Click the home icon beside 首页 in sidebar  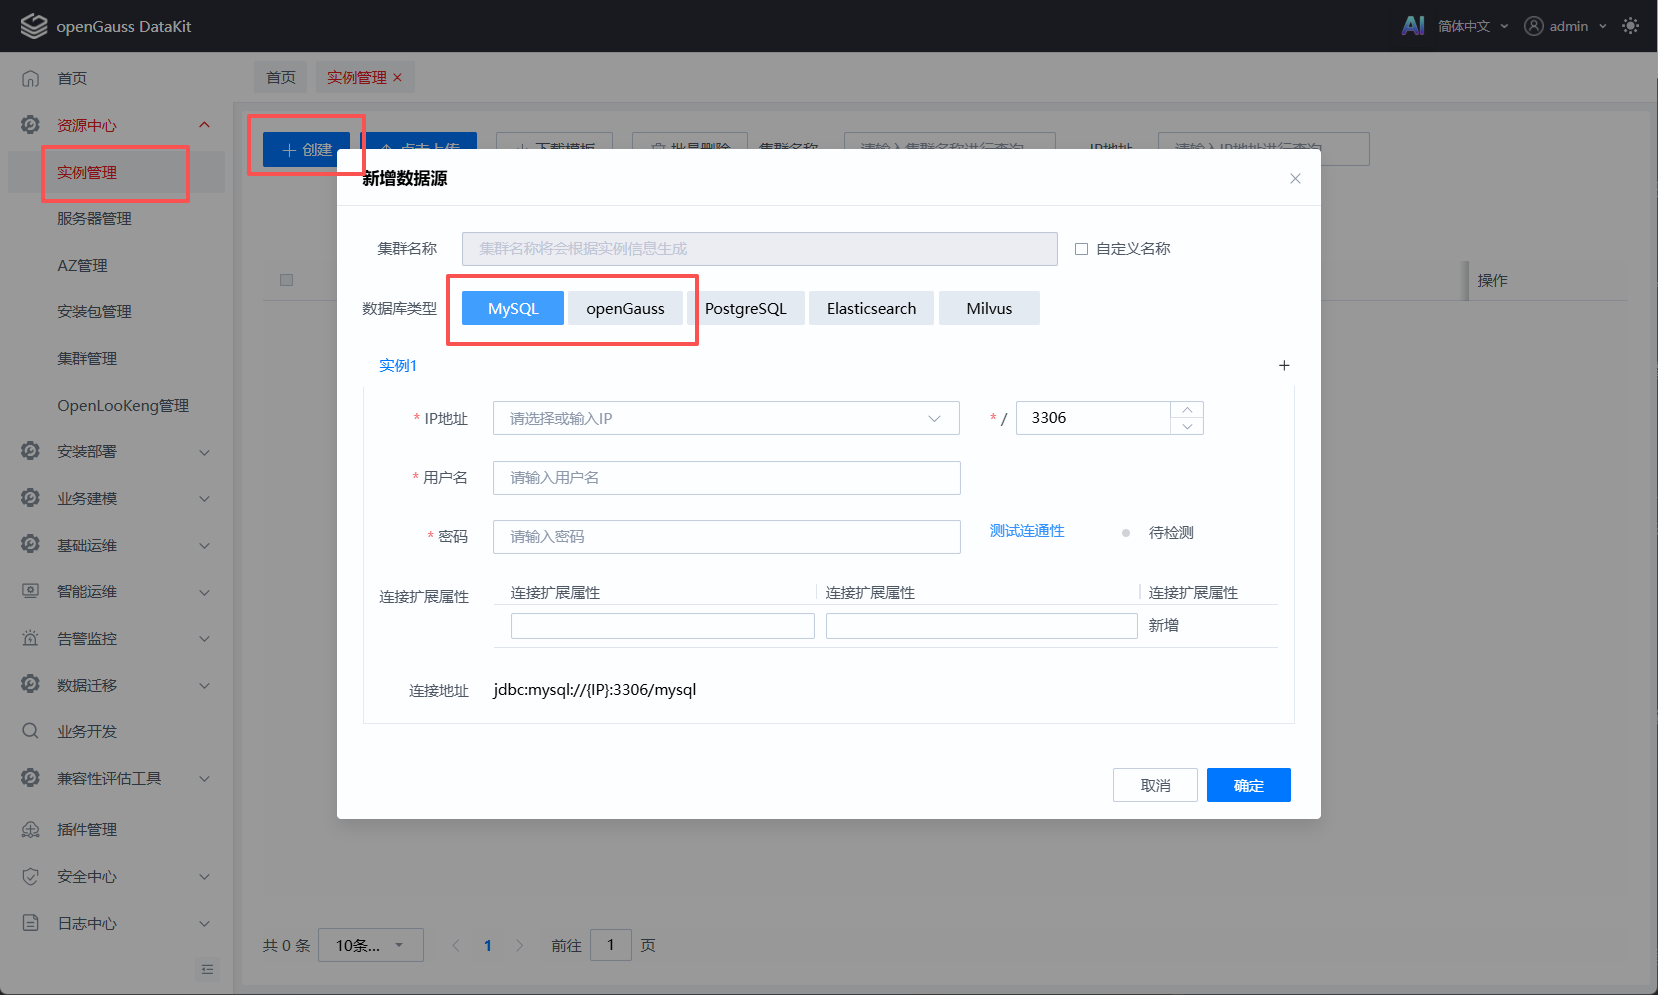31,78
